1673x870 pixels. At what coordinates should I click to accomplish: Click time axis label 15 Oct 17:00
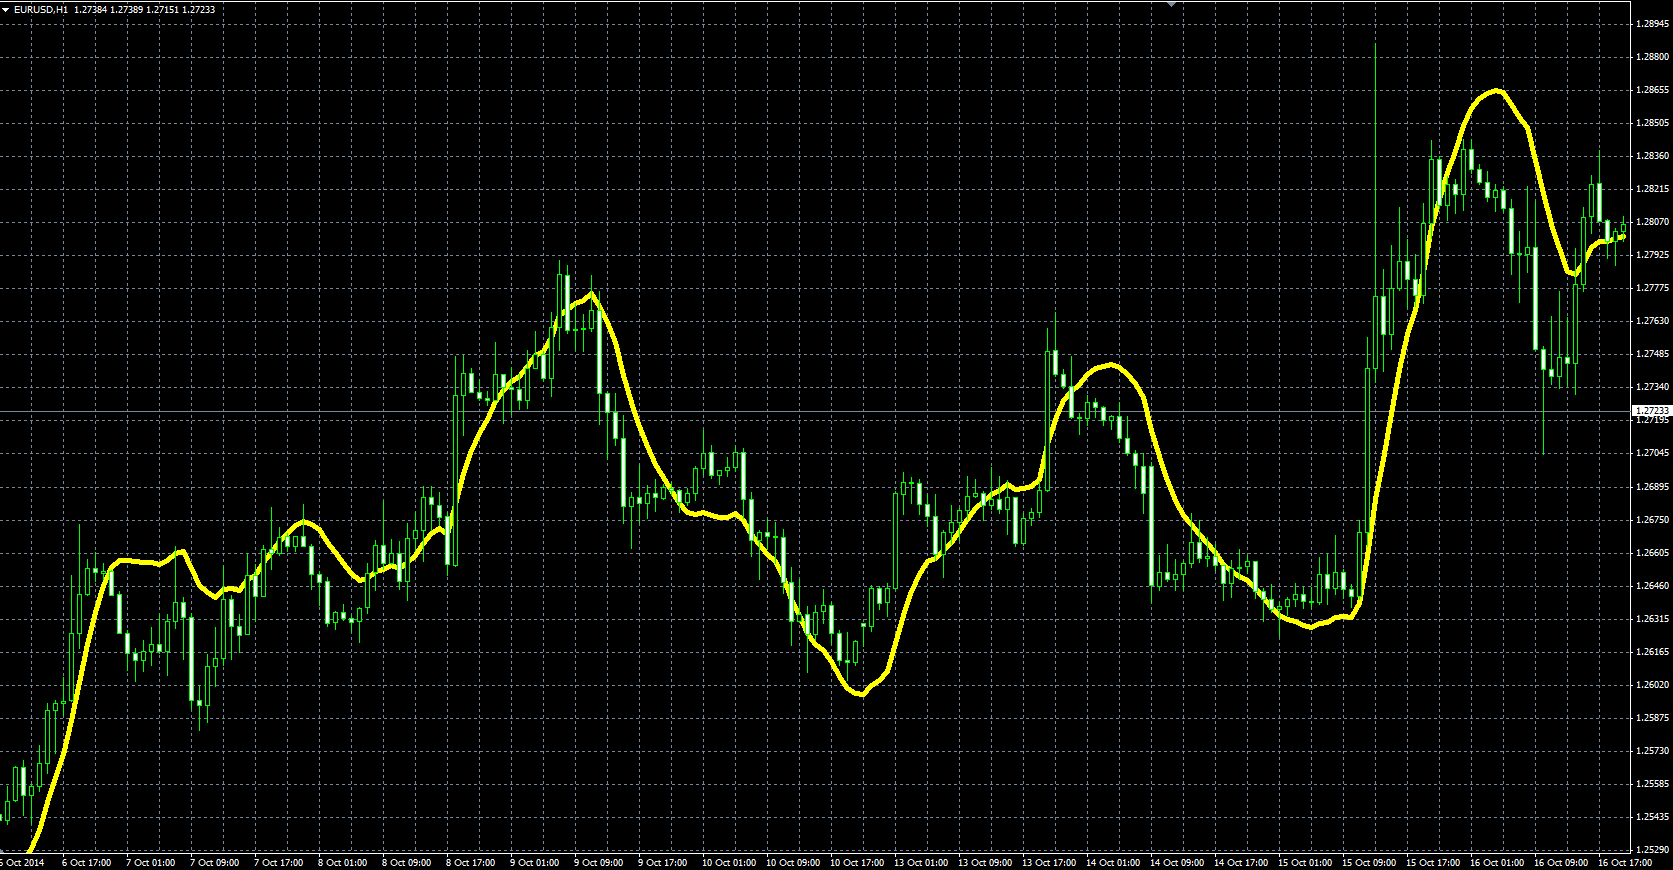1433,862
